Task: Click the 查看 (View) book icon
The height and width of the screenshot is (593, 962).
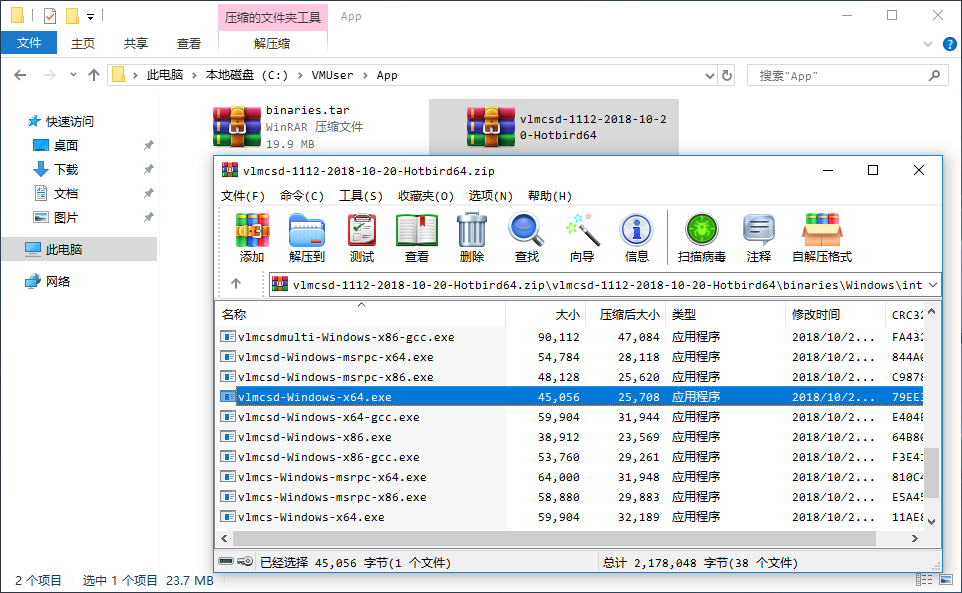Action: [417, 230]
